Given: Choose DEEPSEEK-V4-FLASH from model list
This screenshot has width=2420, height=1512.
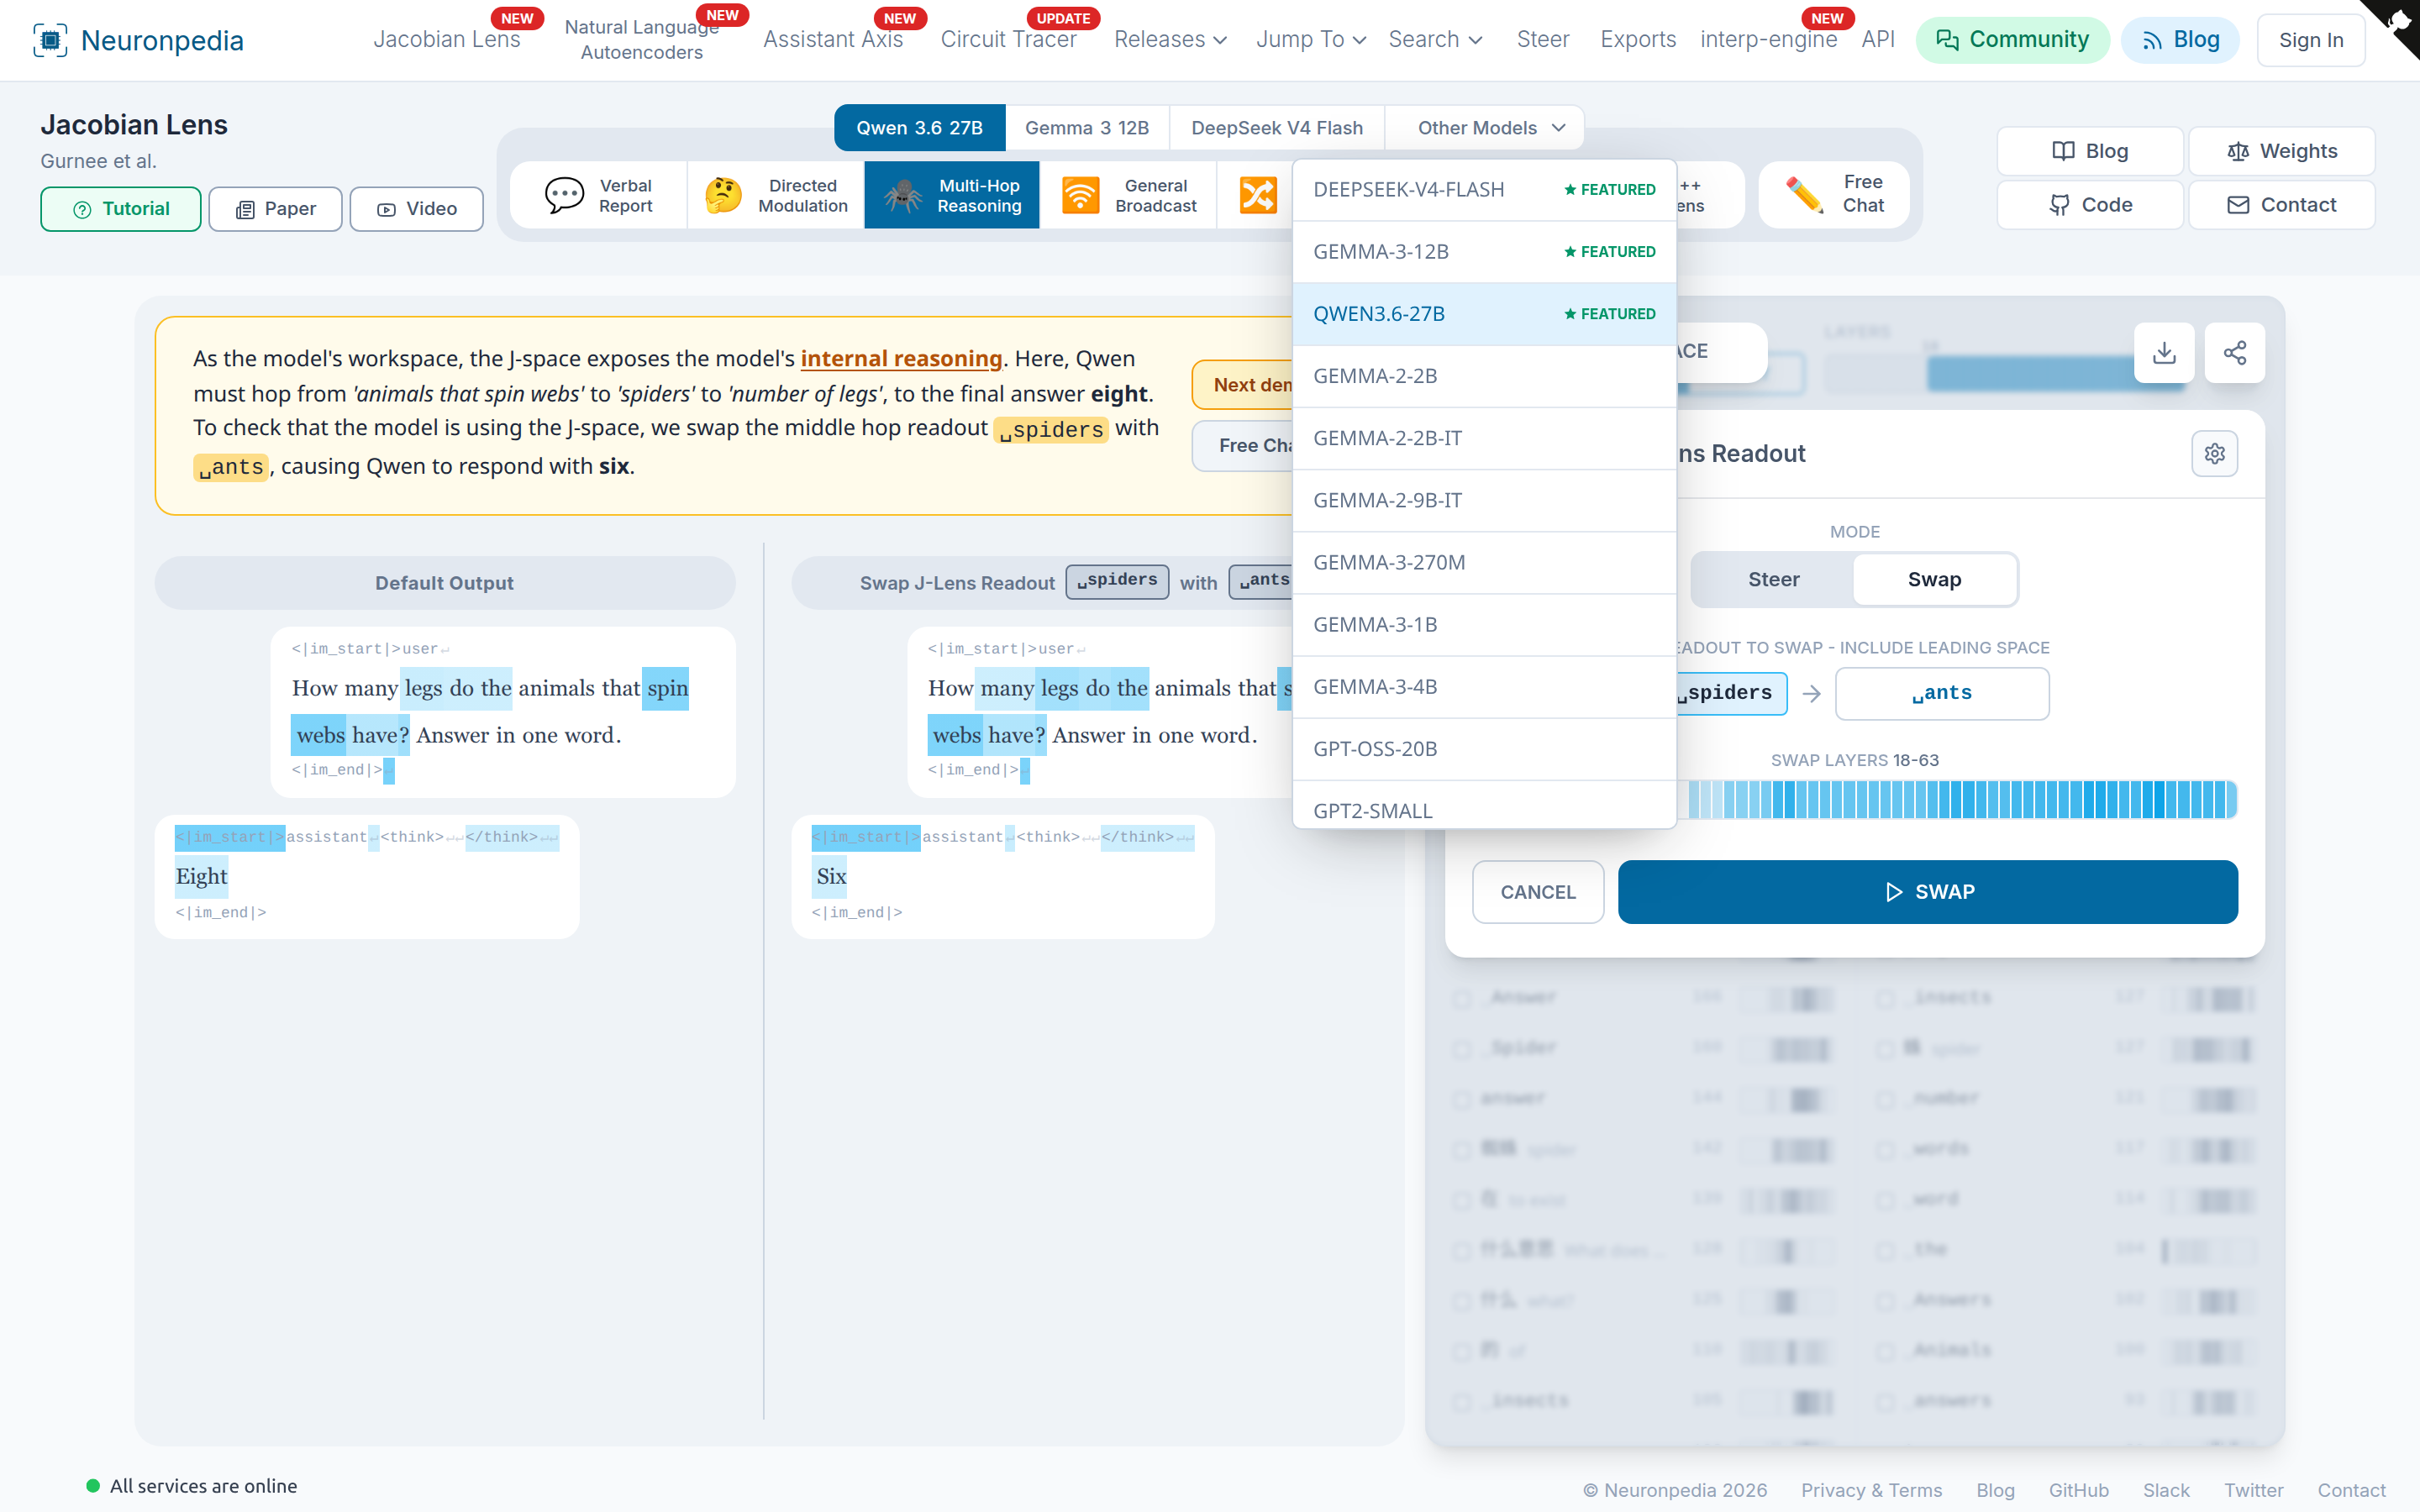Looking at the screenshot, I should (1484, 190).
